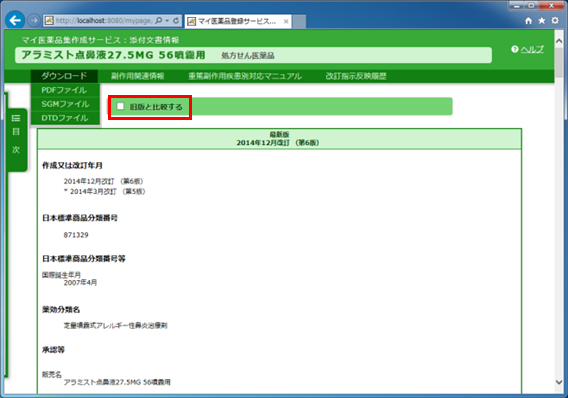Select the マイ医薬品登録サービス browser tab

pyautogui.click(x=237, y=21)
